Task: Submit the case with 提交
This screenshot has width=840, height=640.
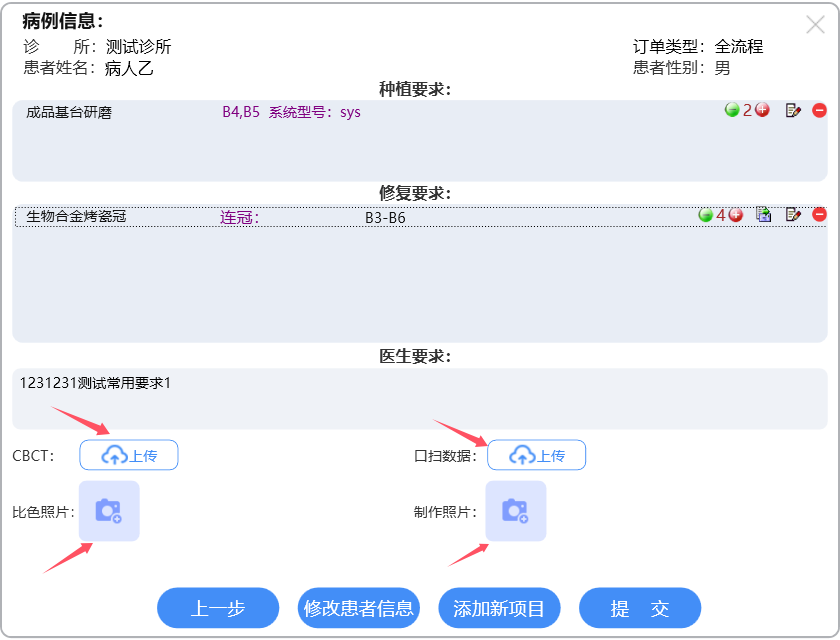Action: coord(640,608)
